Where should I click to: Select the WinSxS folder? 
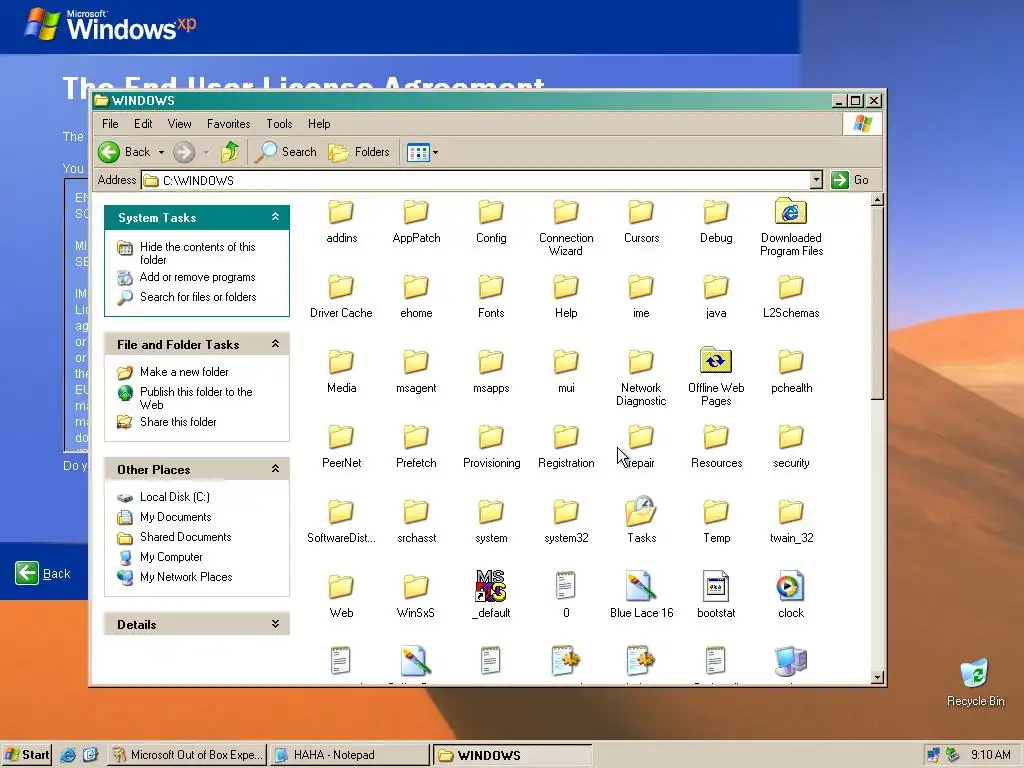tap(416, 596)
